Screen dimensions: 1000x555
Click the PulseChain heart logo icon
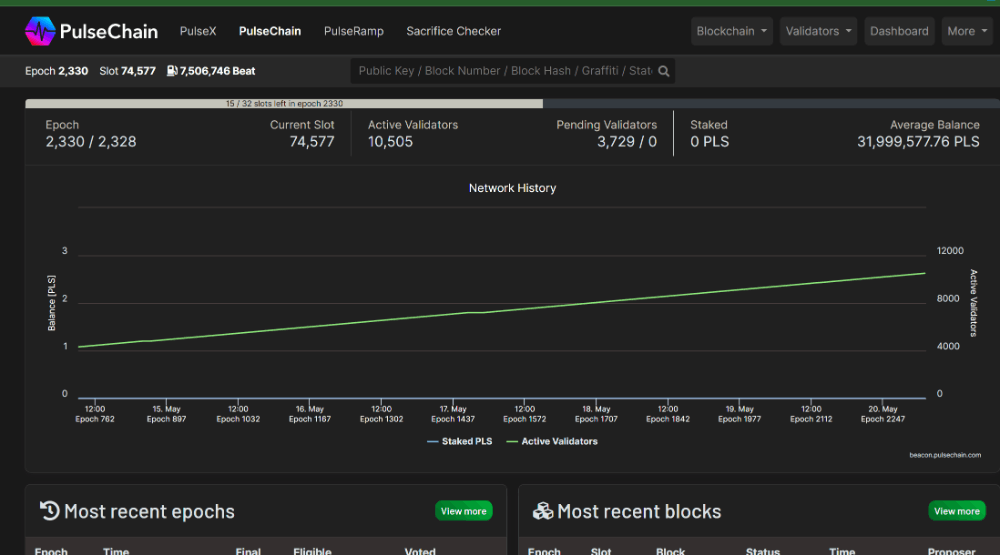pos(40,31)
